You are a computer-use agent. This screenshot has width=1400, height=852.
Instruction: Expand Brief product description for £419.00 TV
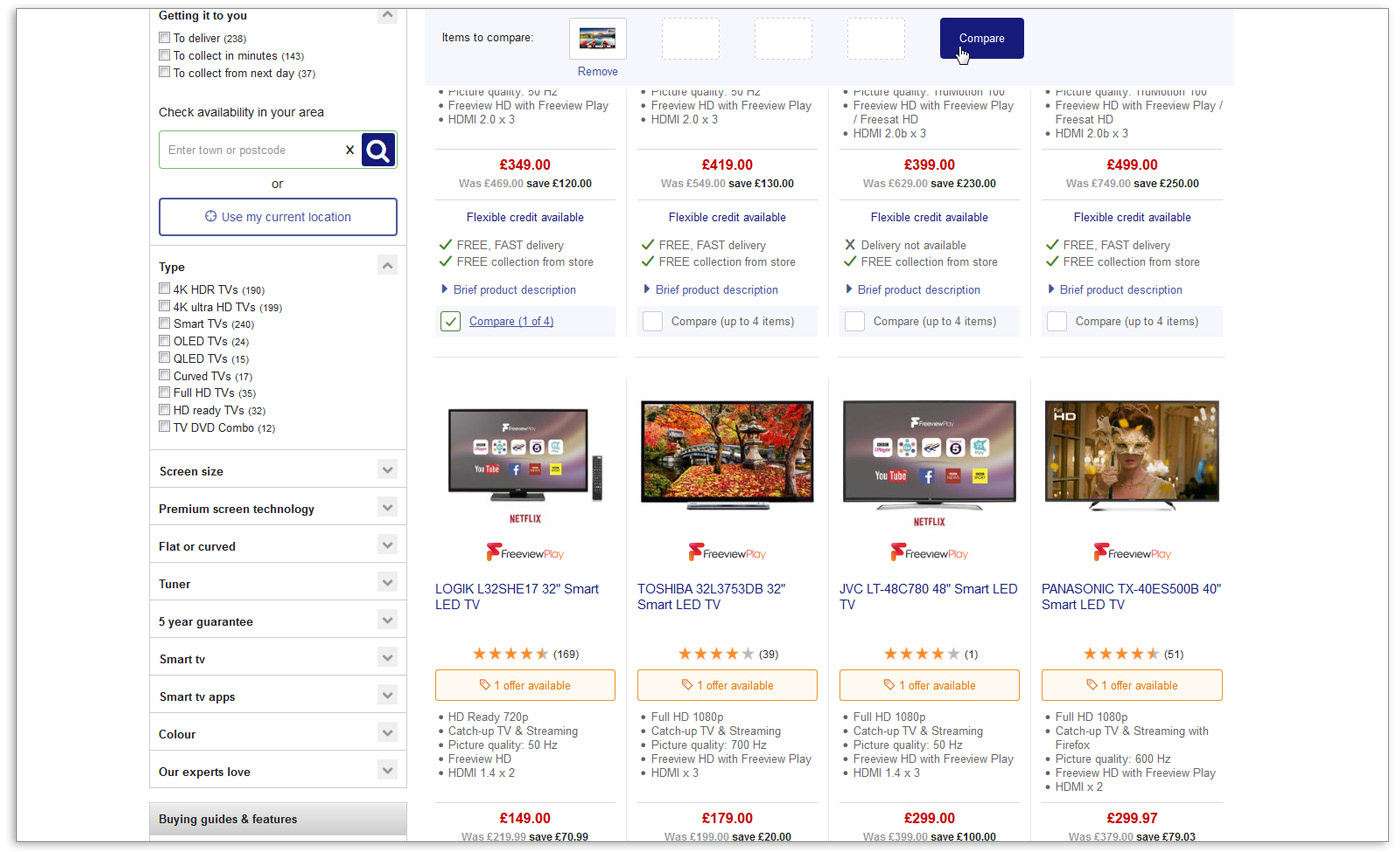pos(710,290)
